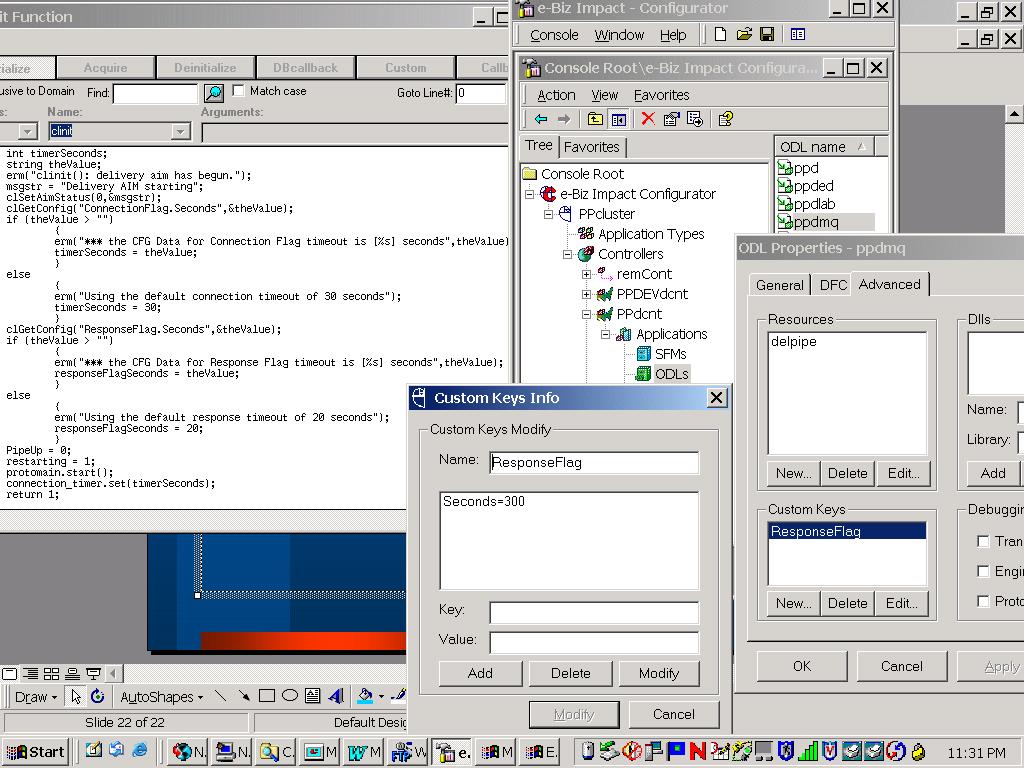
Task: Click the Up one level folder icon
Action: (595, 119)
